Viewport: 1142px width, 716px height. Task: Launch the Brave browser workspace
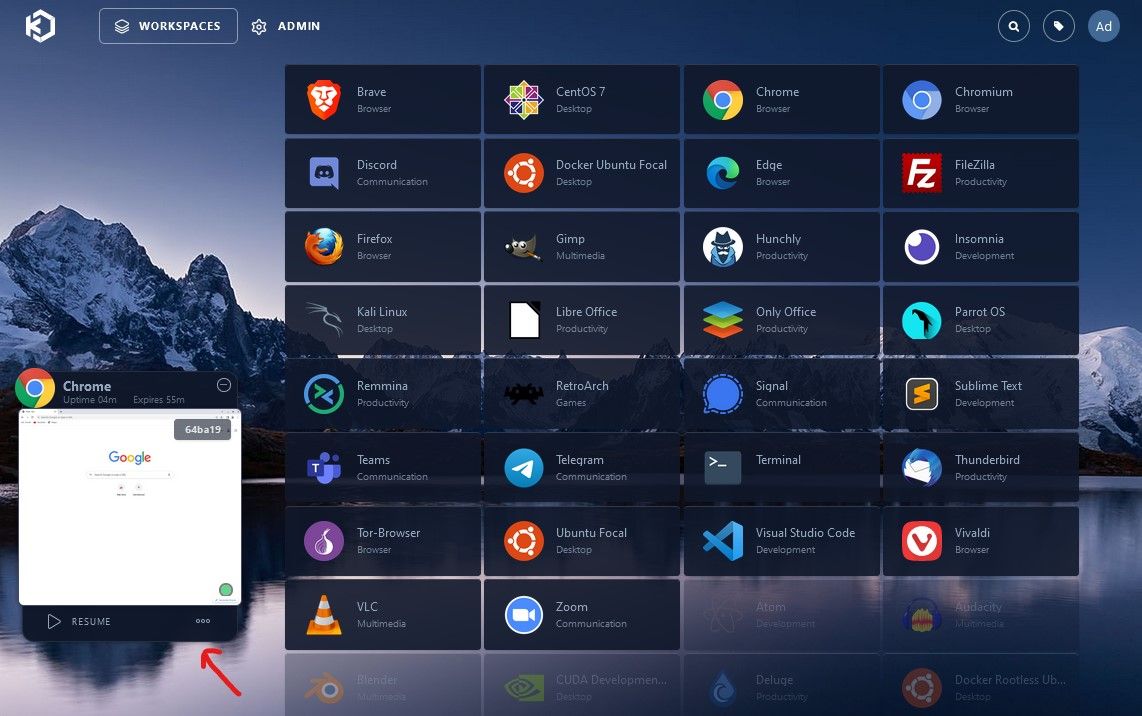click(382, 99)
